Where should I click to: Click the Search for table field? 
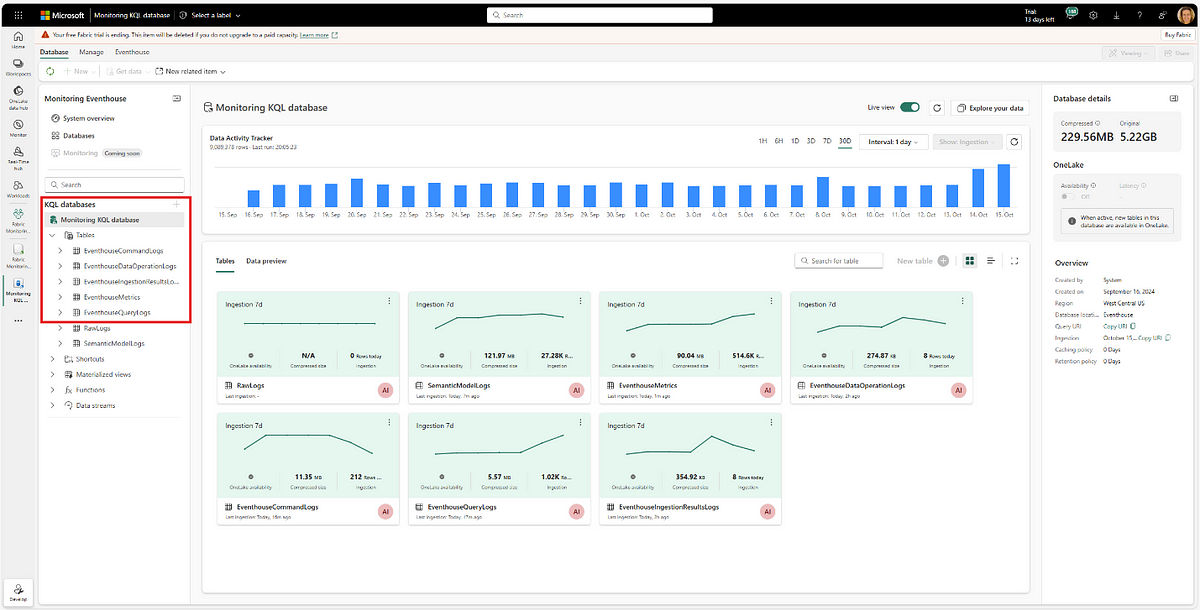pyautogui.click(x=840, y=261)
